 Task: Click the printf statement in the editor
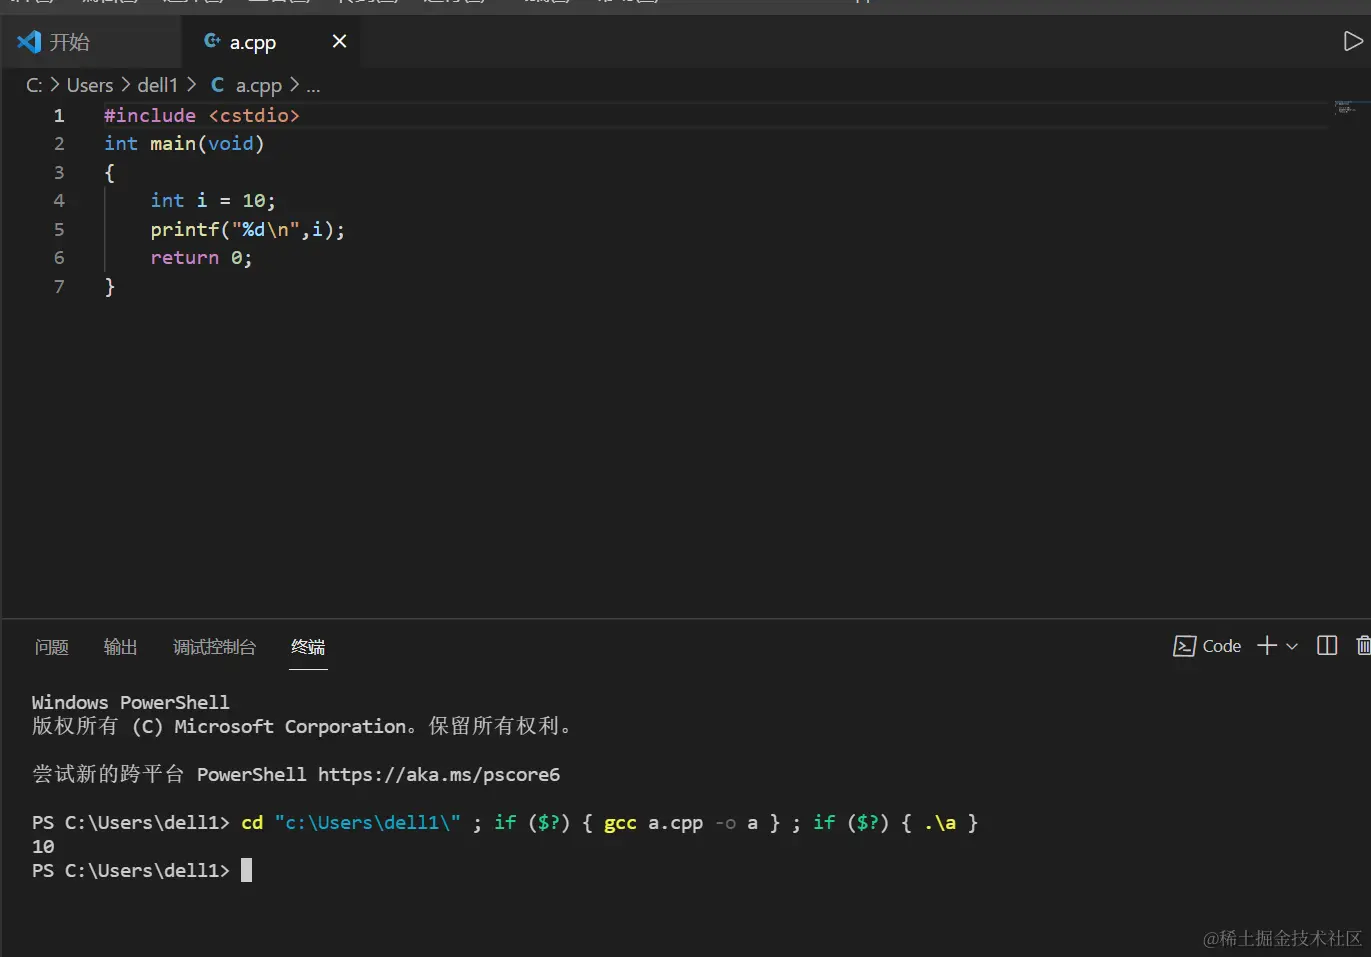pyautogui.click(x=247, y=230)
